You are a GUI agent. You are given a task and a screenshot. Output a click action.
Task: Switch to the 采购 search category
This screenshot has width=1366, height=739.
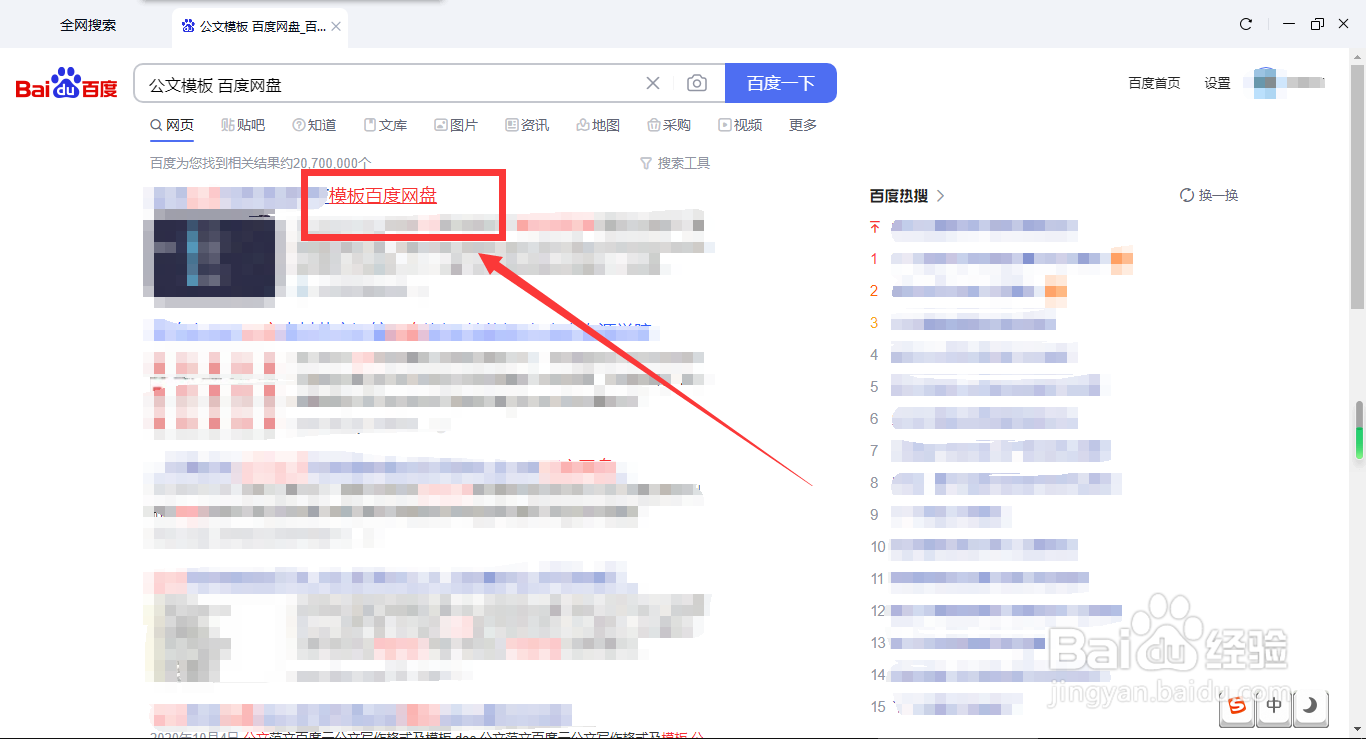coord(669,125)
